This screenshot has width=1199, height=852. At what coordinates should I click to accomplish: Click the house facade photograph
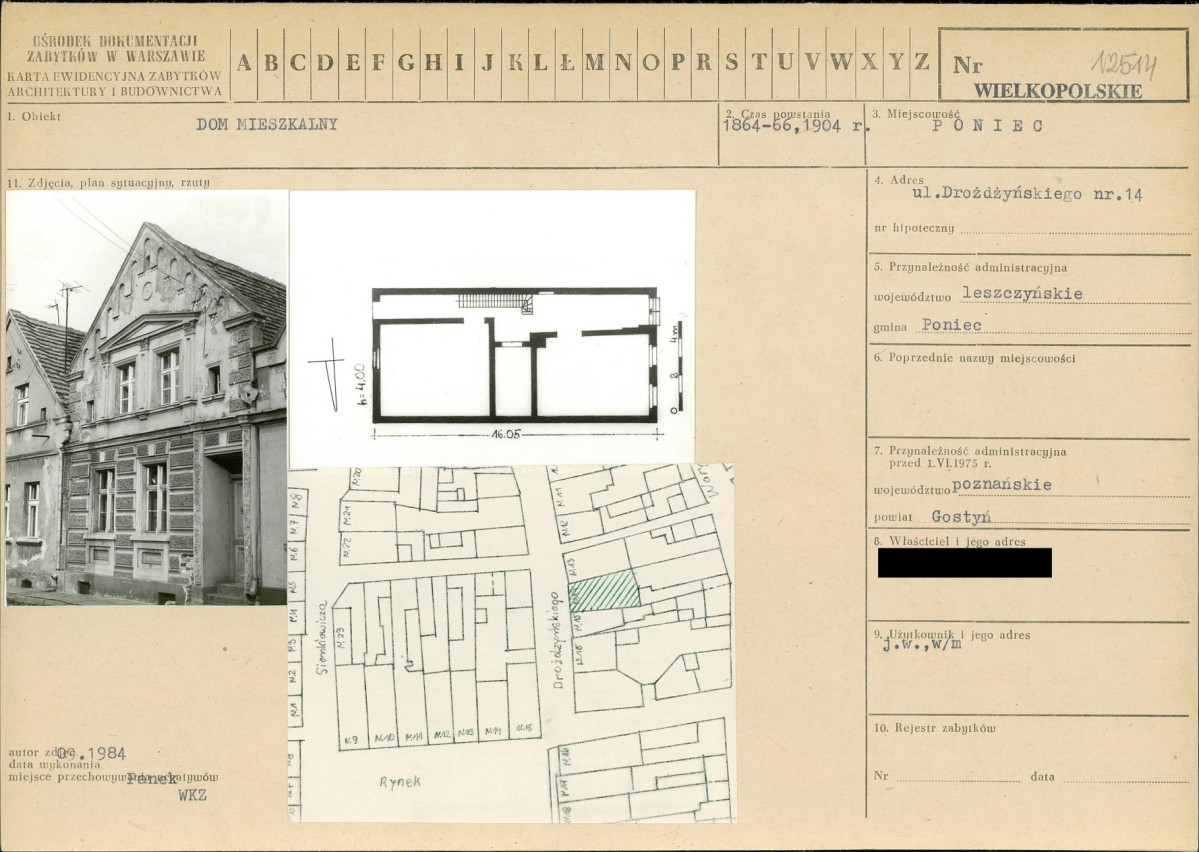(x=146, y=398)
